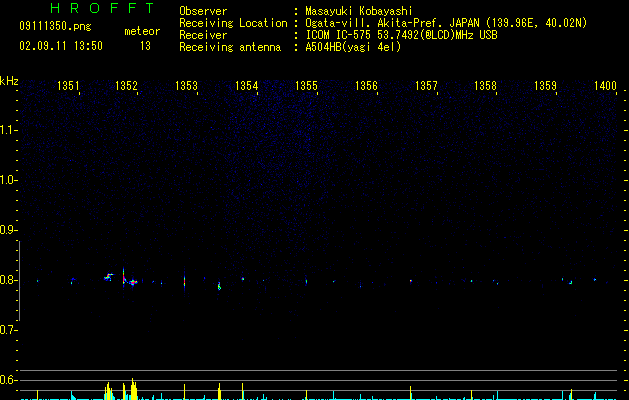Click time marker 1351
629x400 pixels.
coord(68,86)
